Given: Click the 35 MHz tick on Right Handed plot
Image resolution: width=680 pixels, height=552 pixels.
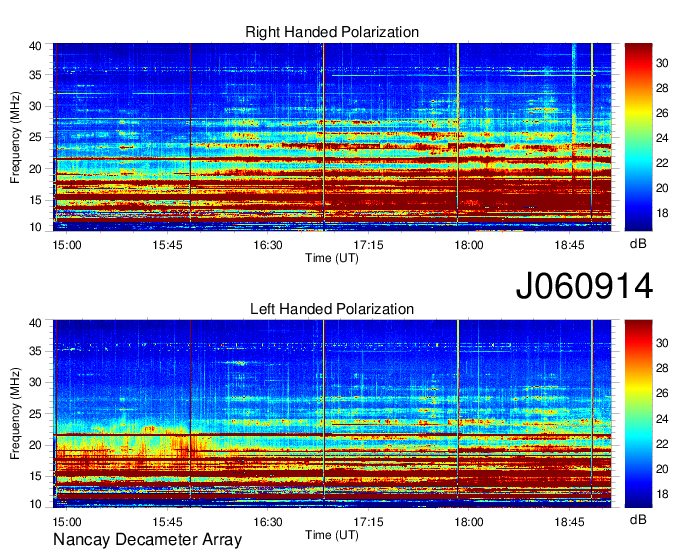Looking at the screenshot, I should click(x=35, y=75).
